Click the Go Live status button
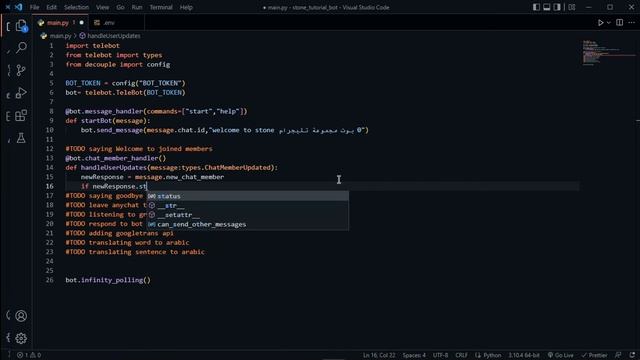Viewport: 640px width, 360px height. (560, 355)
